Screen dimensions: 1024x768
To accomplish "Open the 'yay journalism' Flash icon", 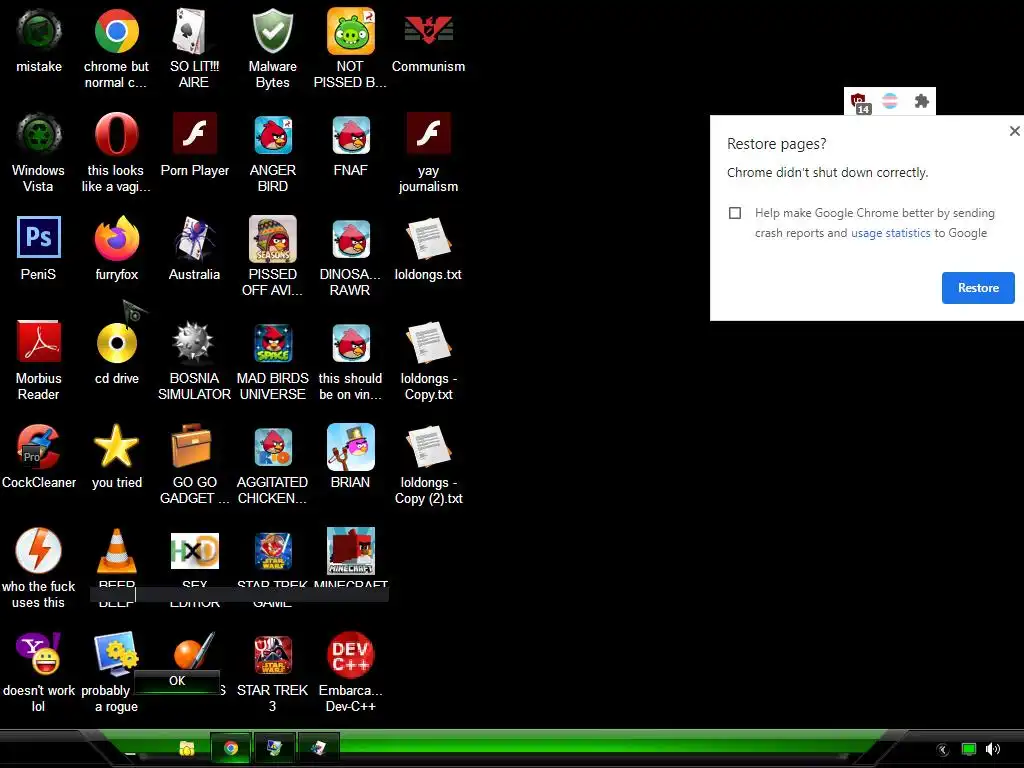I will pos(428,133).
